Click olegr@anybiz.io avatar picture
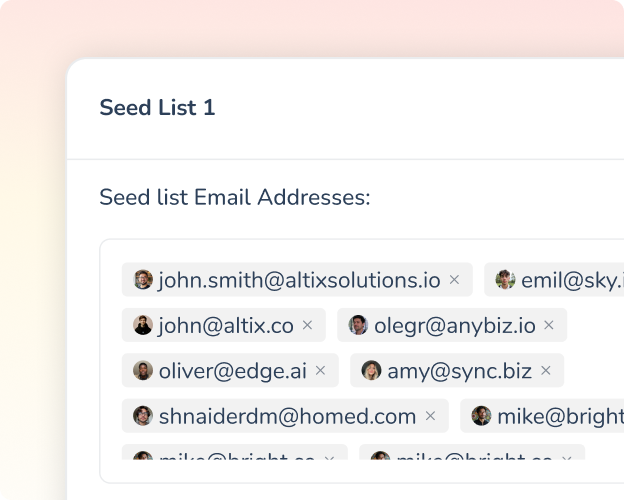This screenshot has width=624, height=500. click(x=358, y=325)
